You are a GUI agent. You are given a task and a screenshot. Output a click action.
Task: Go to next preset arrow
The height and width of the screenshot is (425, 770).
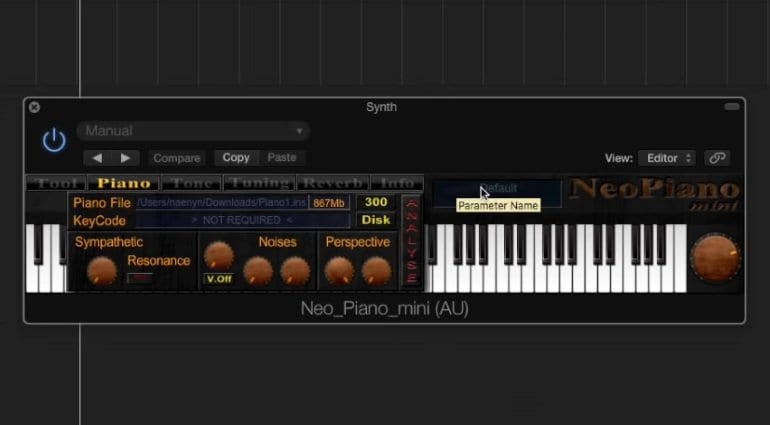(126, 158)
